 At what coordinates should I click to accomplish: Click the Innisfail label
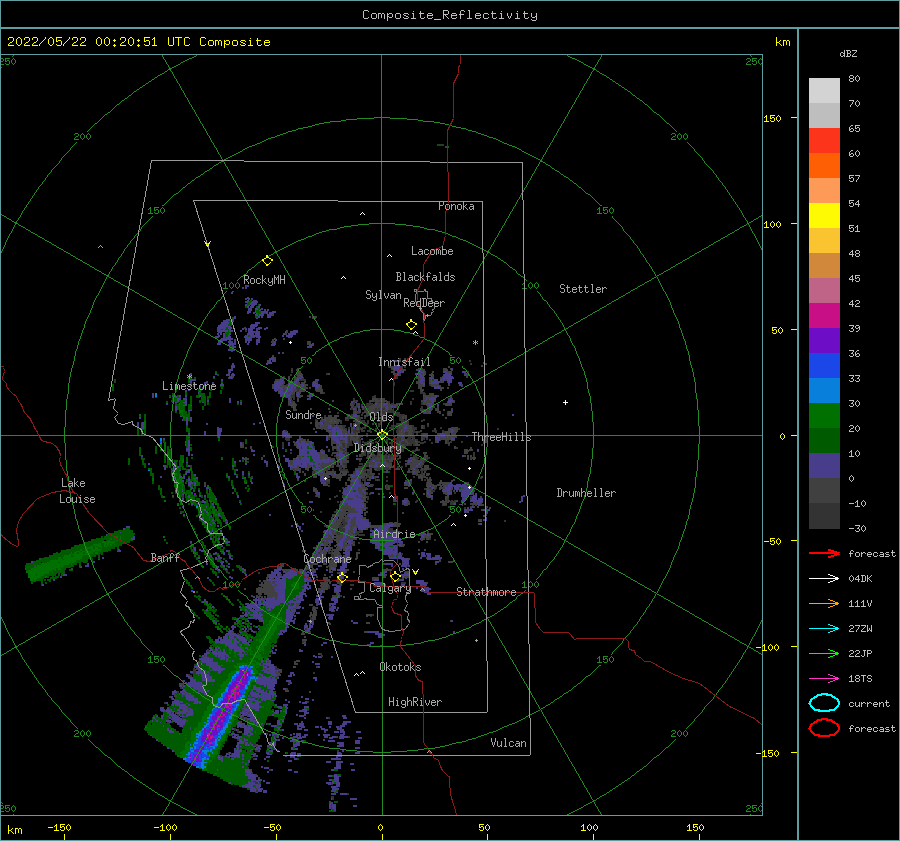pyautogui.click(x=404, y=362)
